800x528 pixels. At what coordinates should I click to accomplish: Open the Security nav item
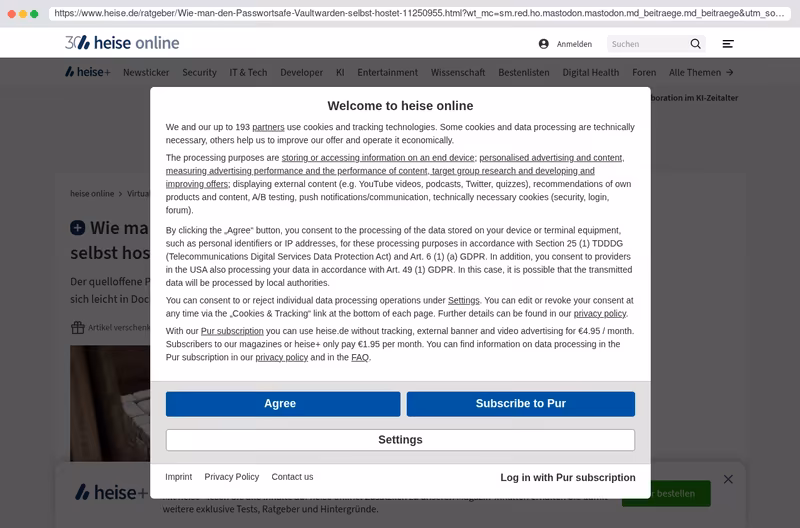click(199, 72)
